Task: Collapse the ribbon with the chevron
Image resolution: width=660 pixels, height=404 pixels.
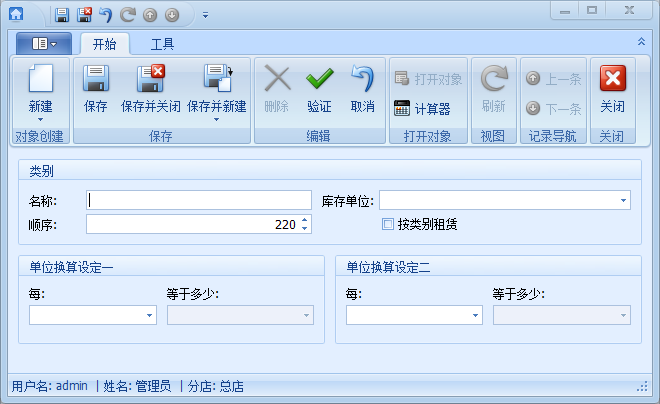Action: click(641, 41)
